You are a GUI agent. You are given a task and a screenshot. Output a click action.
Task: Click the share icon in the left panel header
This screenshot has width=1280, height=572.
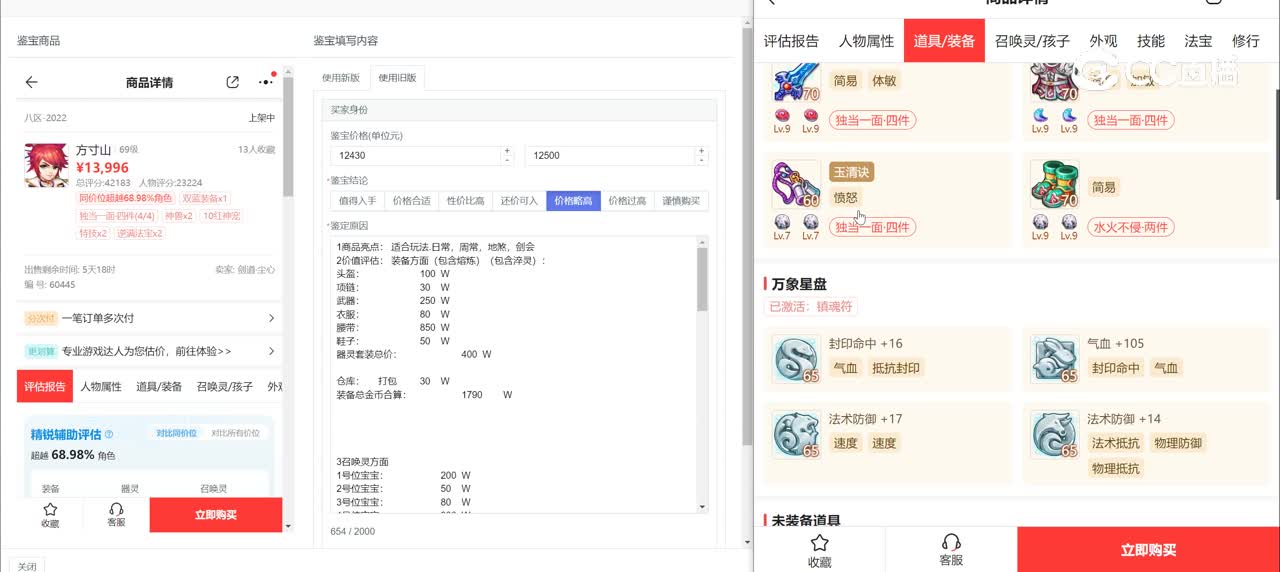pos(233,82)
